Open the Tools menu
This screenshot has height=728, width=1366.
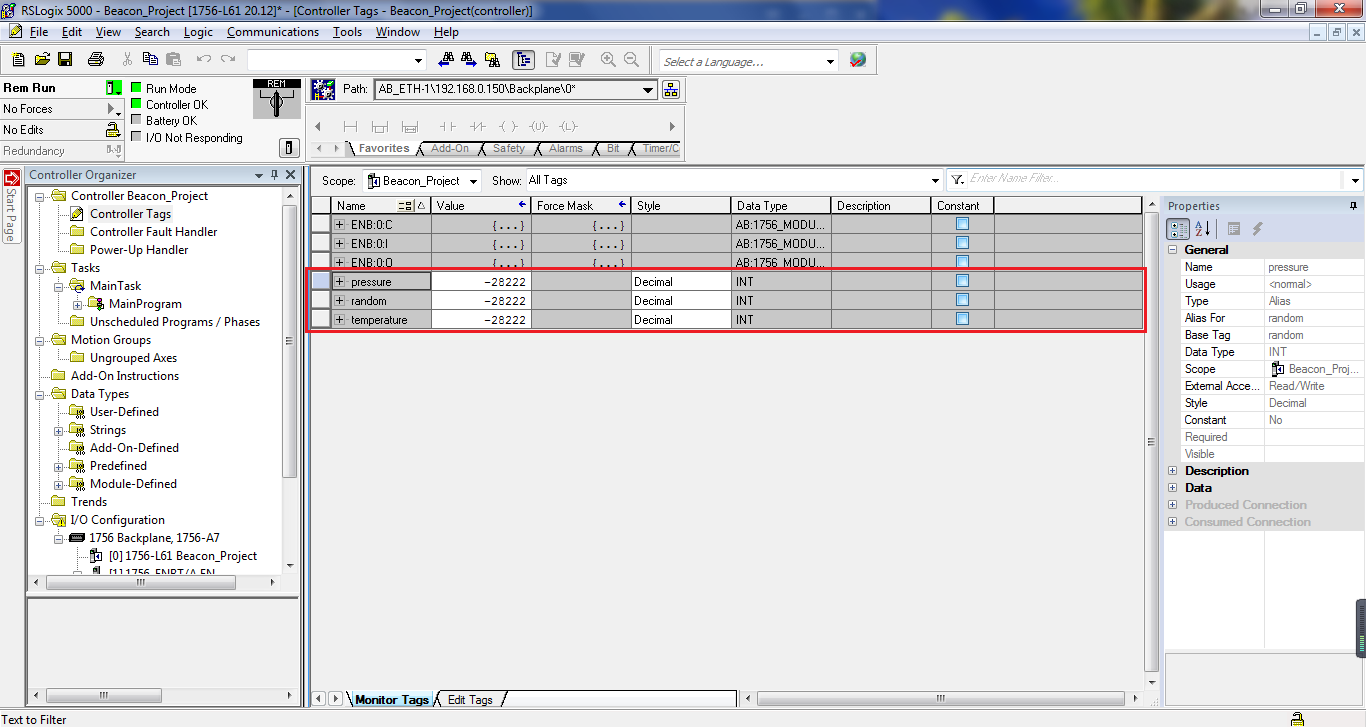click(x=347, y=32)
